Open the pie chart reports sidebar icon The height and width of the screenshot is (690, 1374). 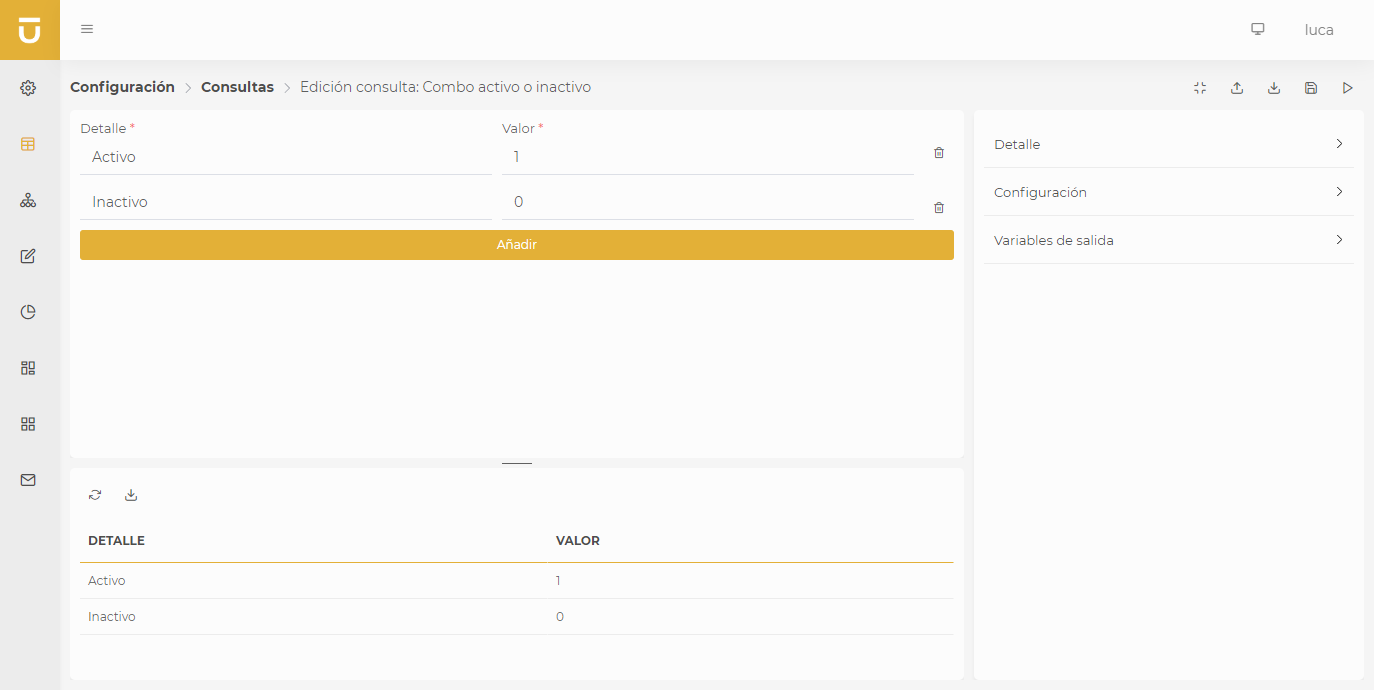[28, 312]
